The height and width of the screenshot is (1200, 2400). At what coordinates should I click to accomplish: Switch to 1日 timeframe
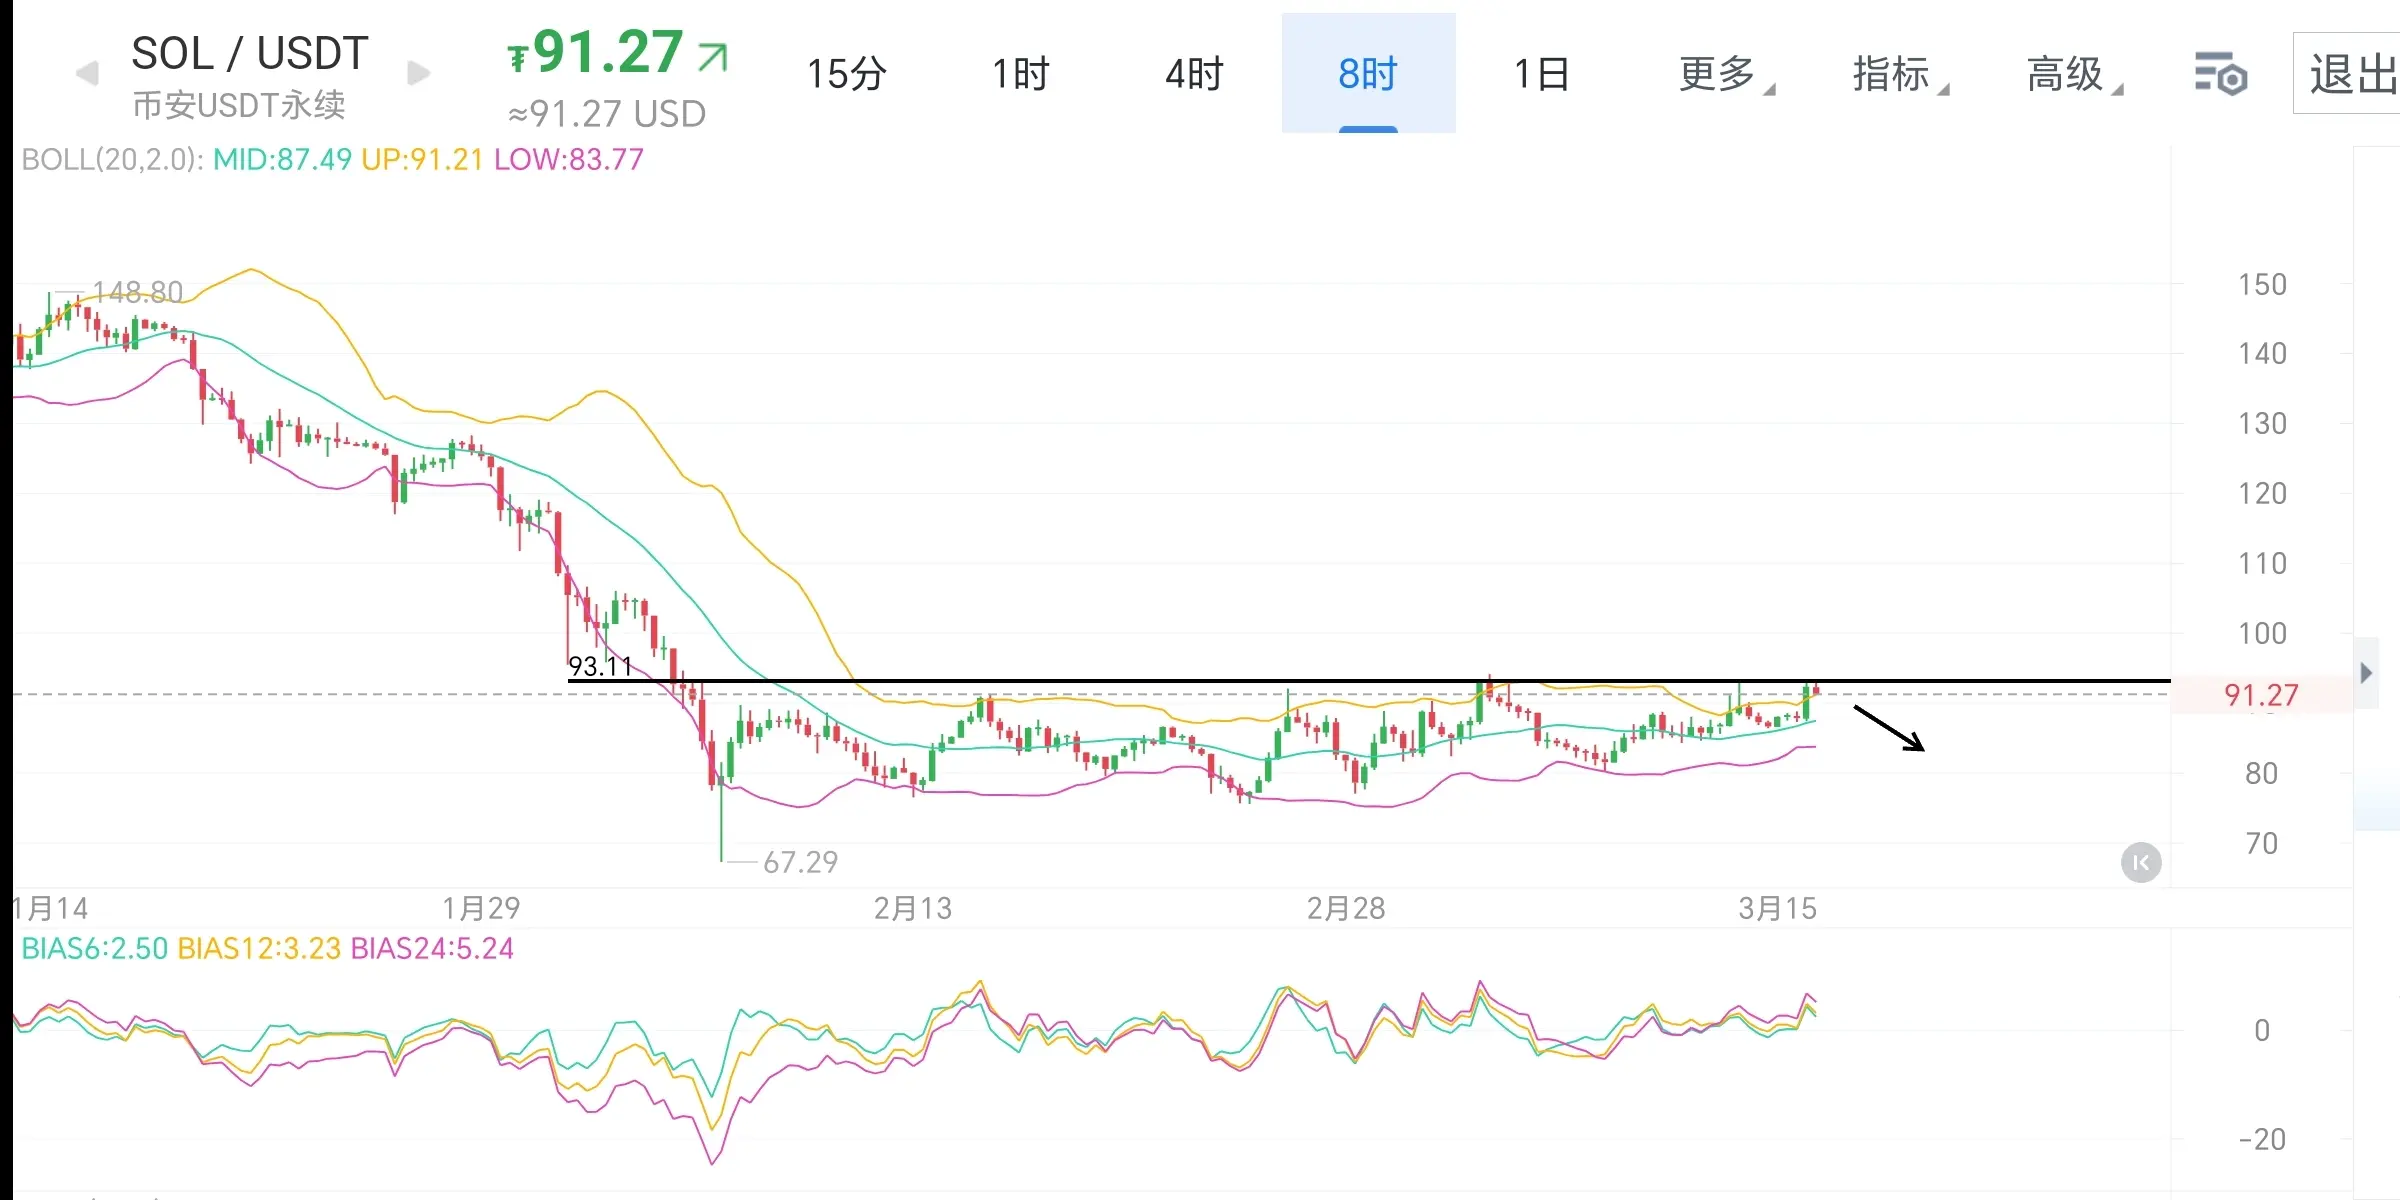tap(1541, 74)
